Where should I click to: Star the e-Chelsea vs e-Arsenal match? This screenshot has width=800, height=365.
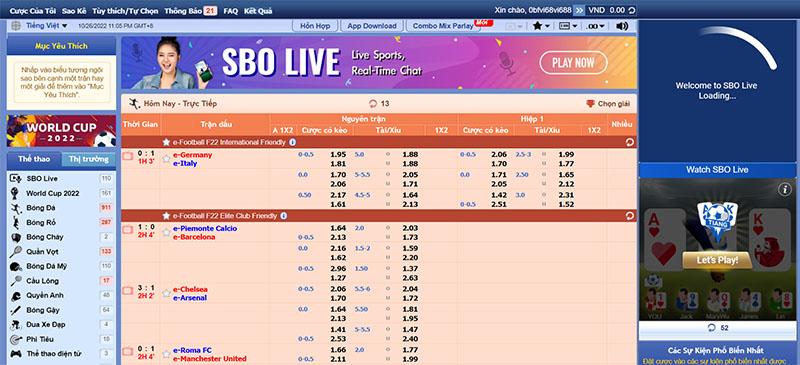pyautogui.click(x=166, y=294)
